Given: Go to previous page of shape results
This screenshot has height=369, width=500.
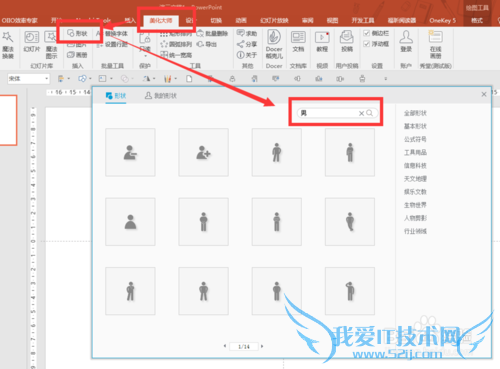Looking at the screenshot, I should point(225,346).
